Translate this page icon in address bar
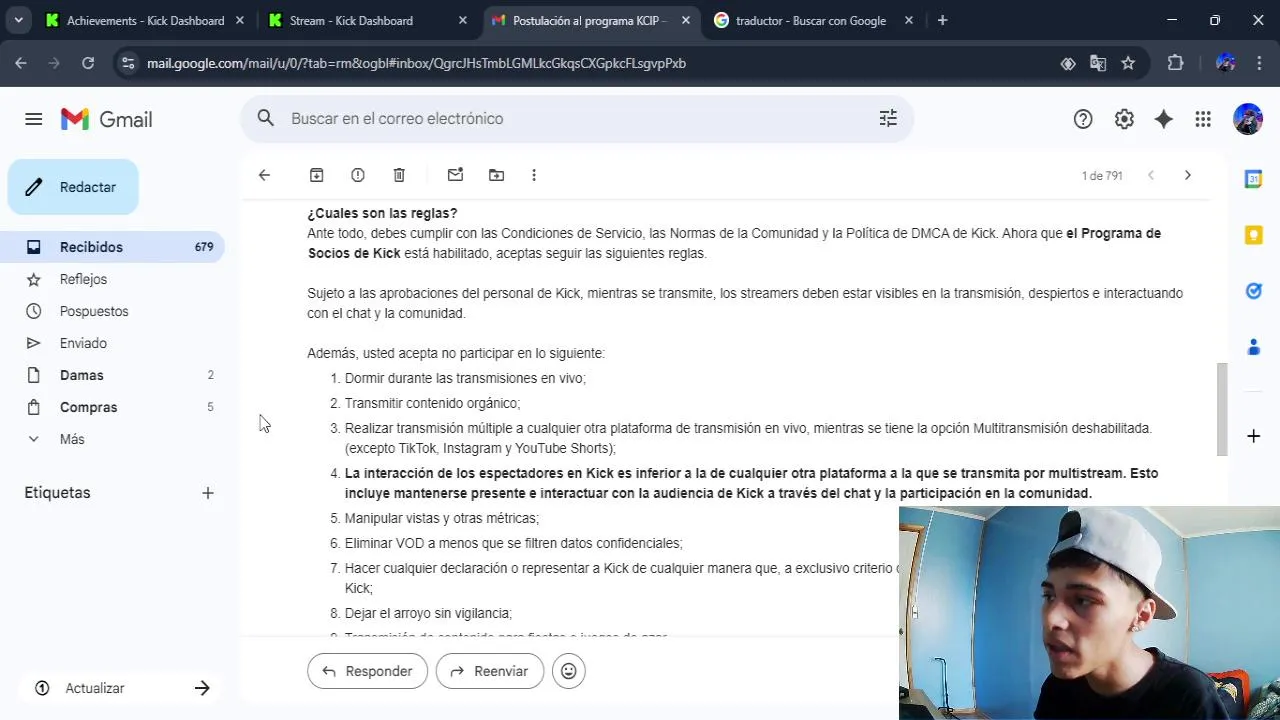 click(1098, 63)
